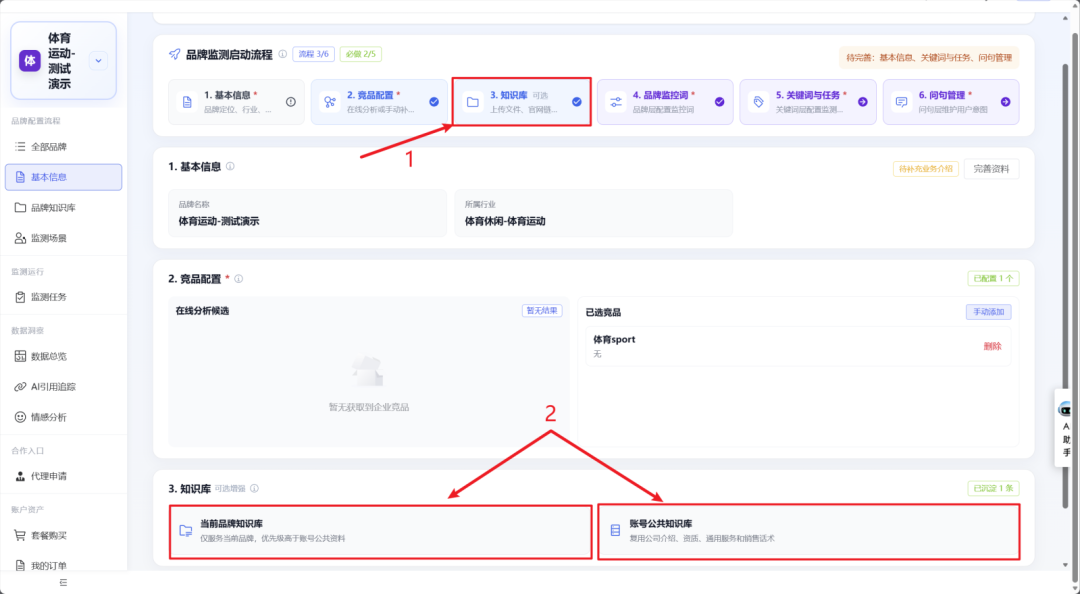Click the AI引用追踪 link icon

(20, 387)
